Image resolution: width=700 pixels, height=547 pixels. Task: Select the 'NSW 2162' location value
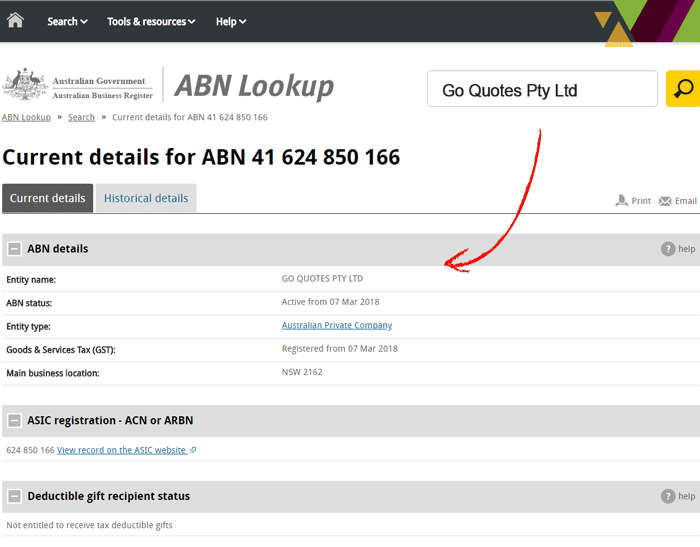click(302, 372)
